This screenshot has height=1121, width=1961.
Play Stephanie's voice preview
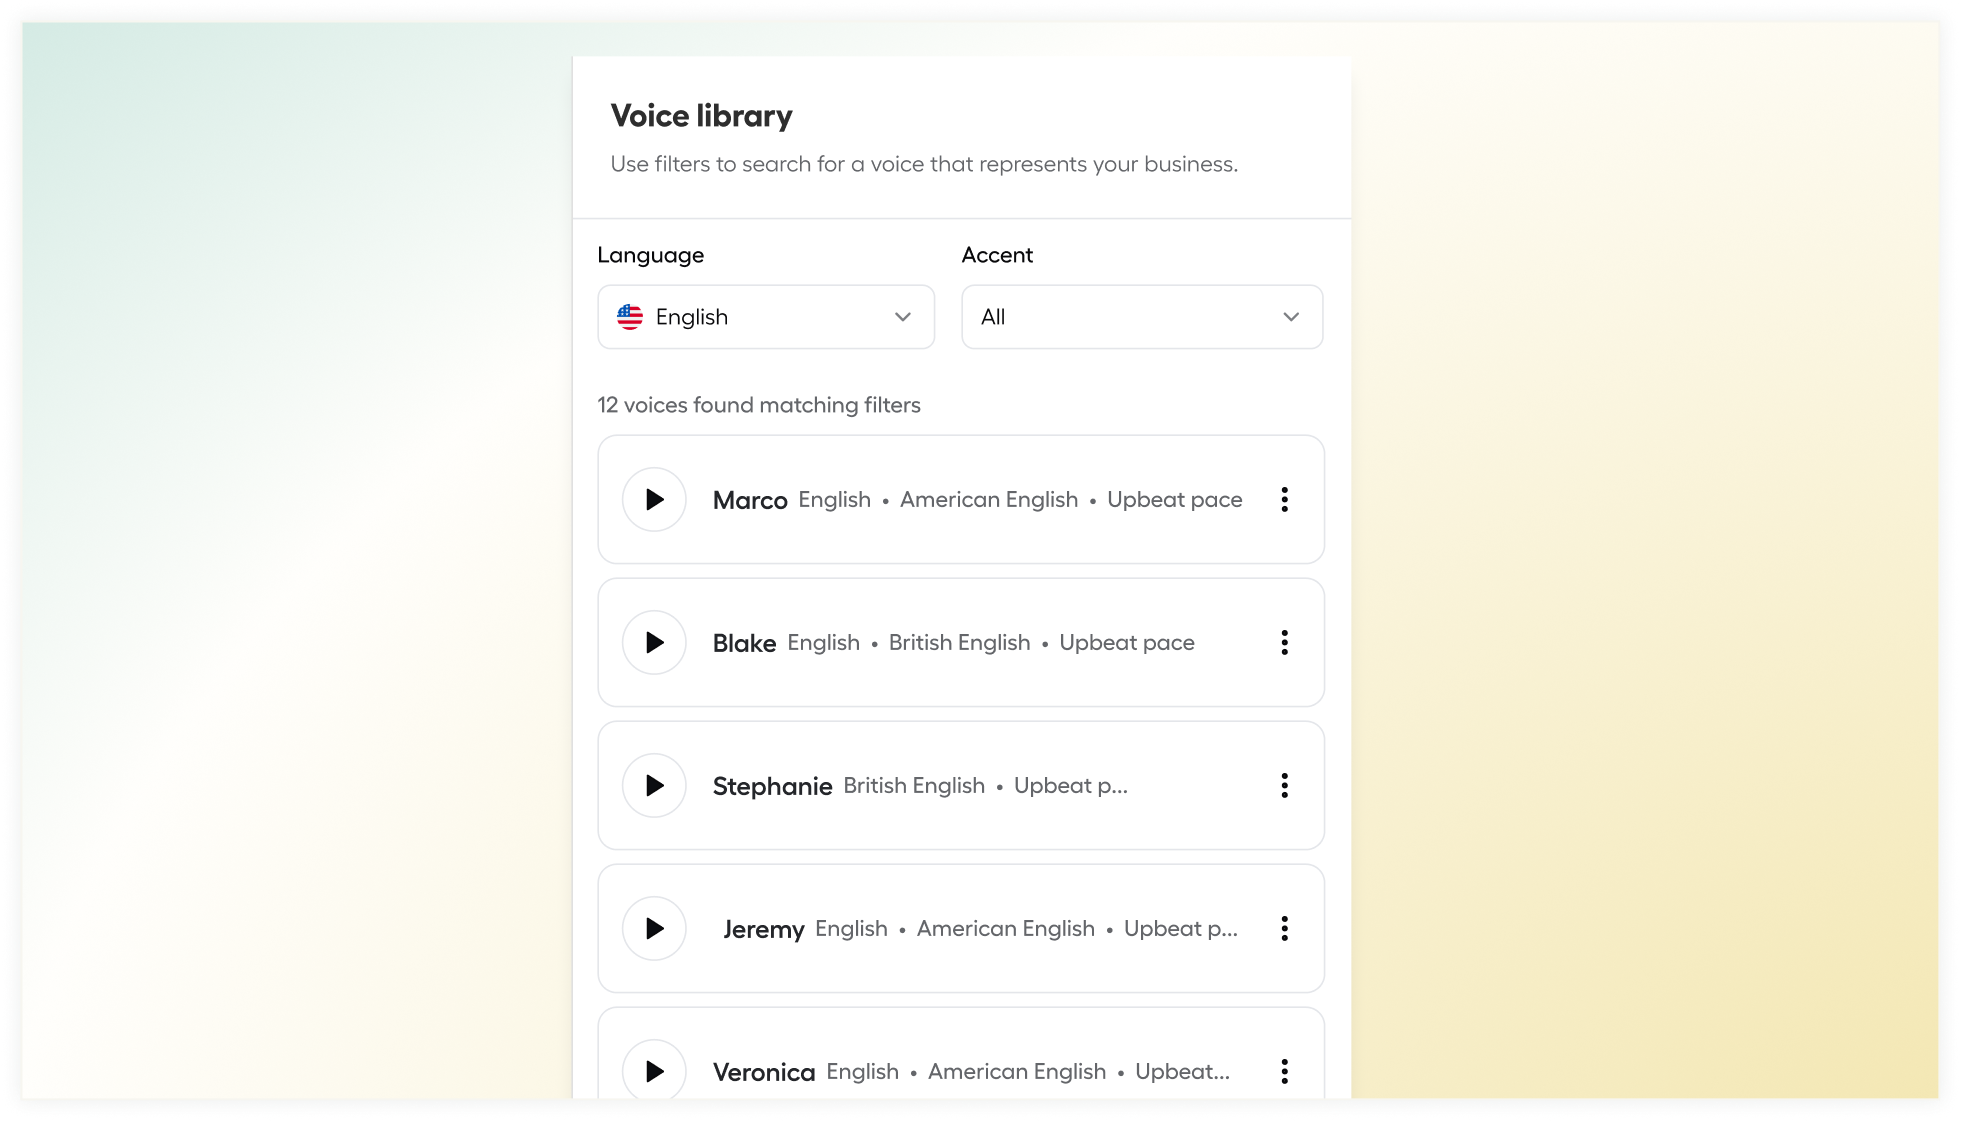(x=654, y=785)
